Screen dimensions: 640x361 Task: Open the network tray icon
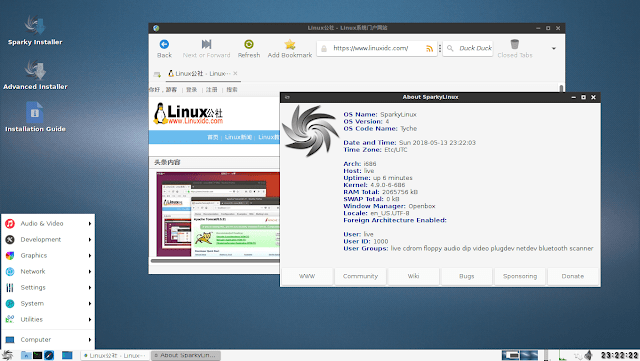point(578,356)
